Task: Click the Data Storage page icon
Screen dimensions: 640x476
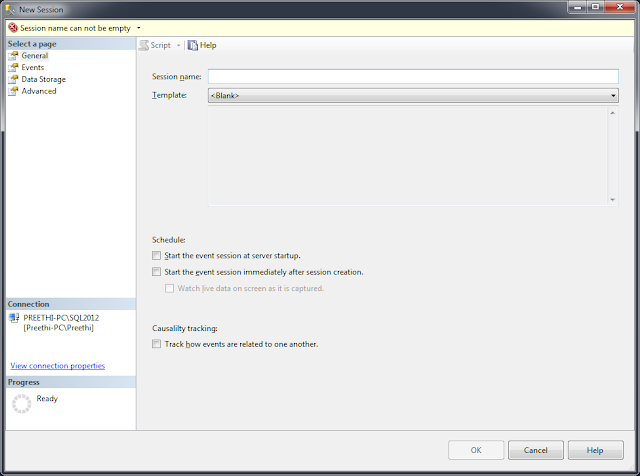Action: point(13,80)
